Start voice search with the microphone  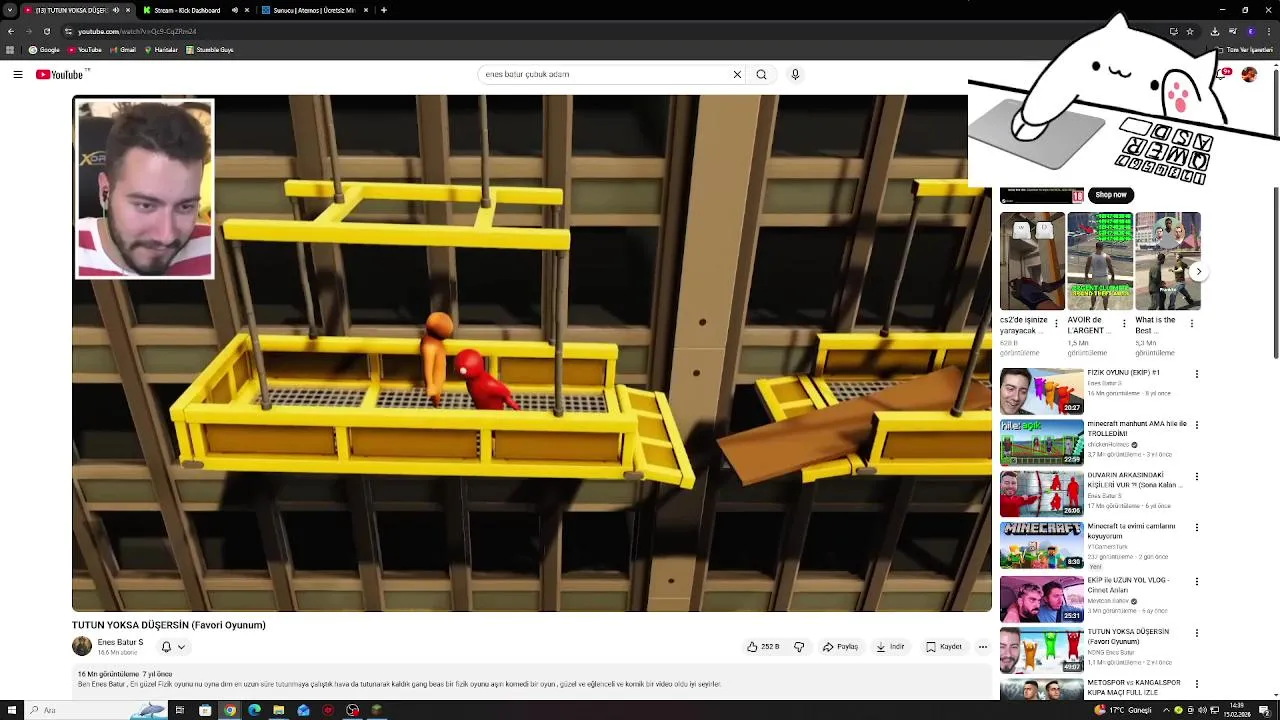click(795, 74)
